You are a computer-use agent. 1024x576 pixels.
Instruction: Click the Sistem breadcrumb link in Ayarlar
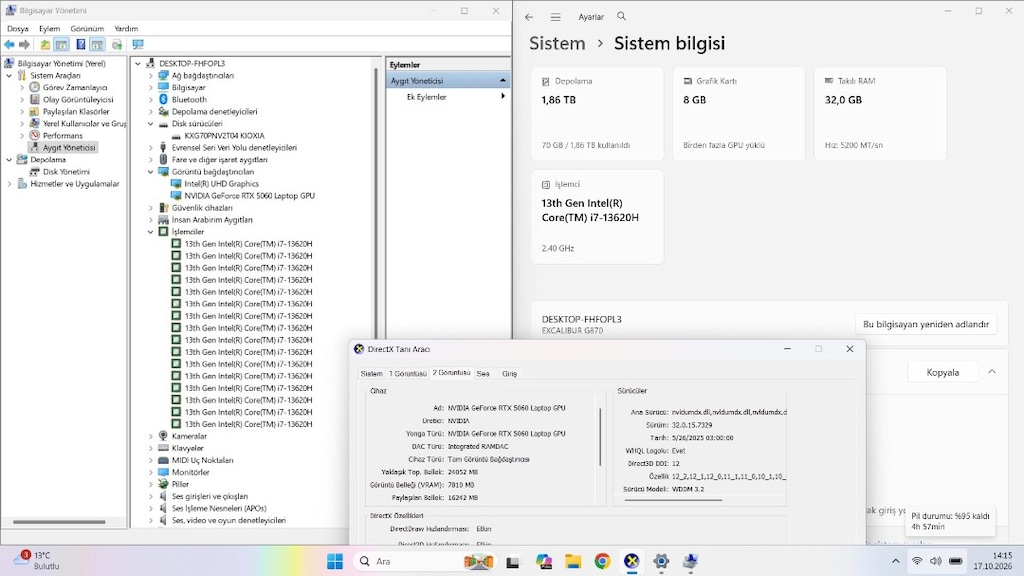click(x=556, y=44)
